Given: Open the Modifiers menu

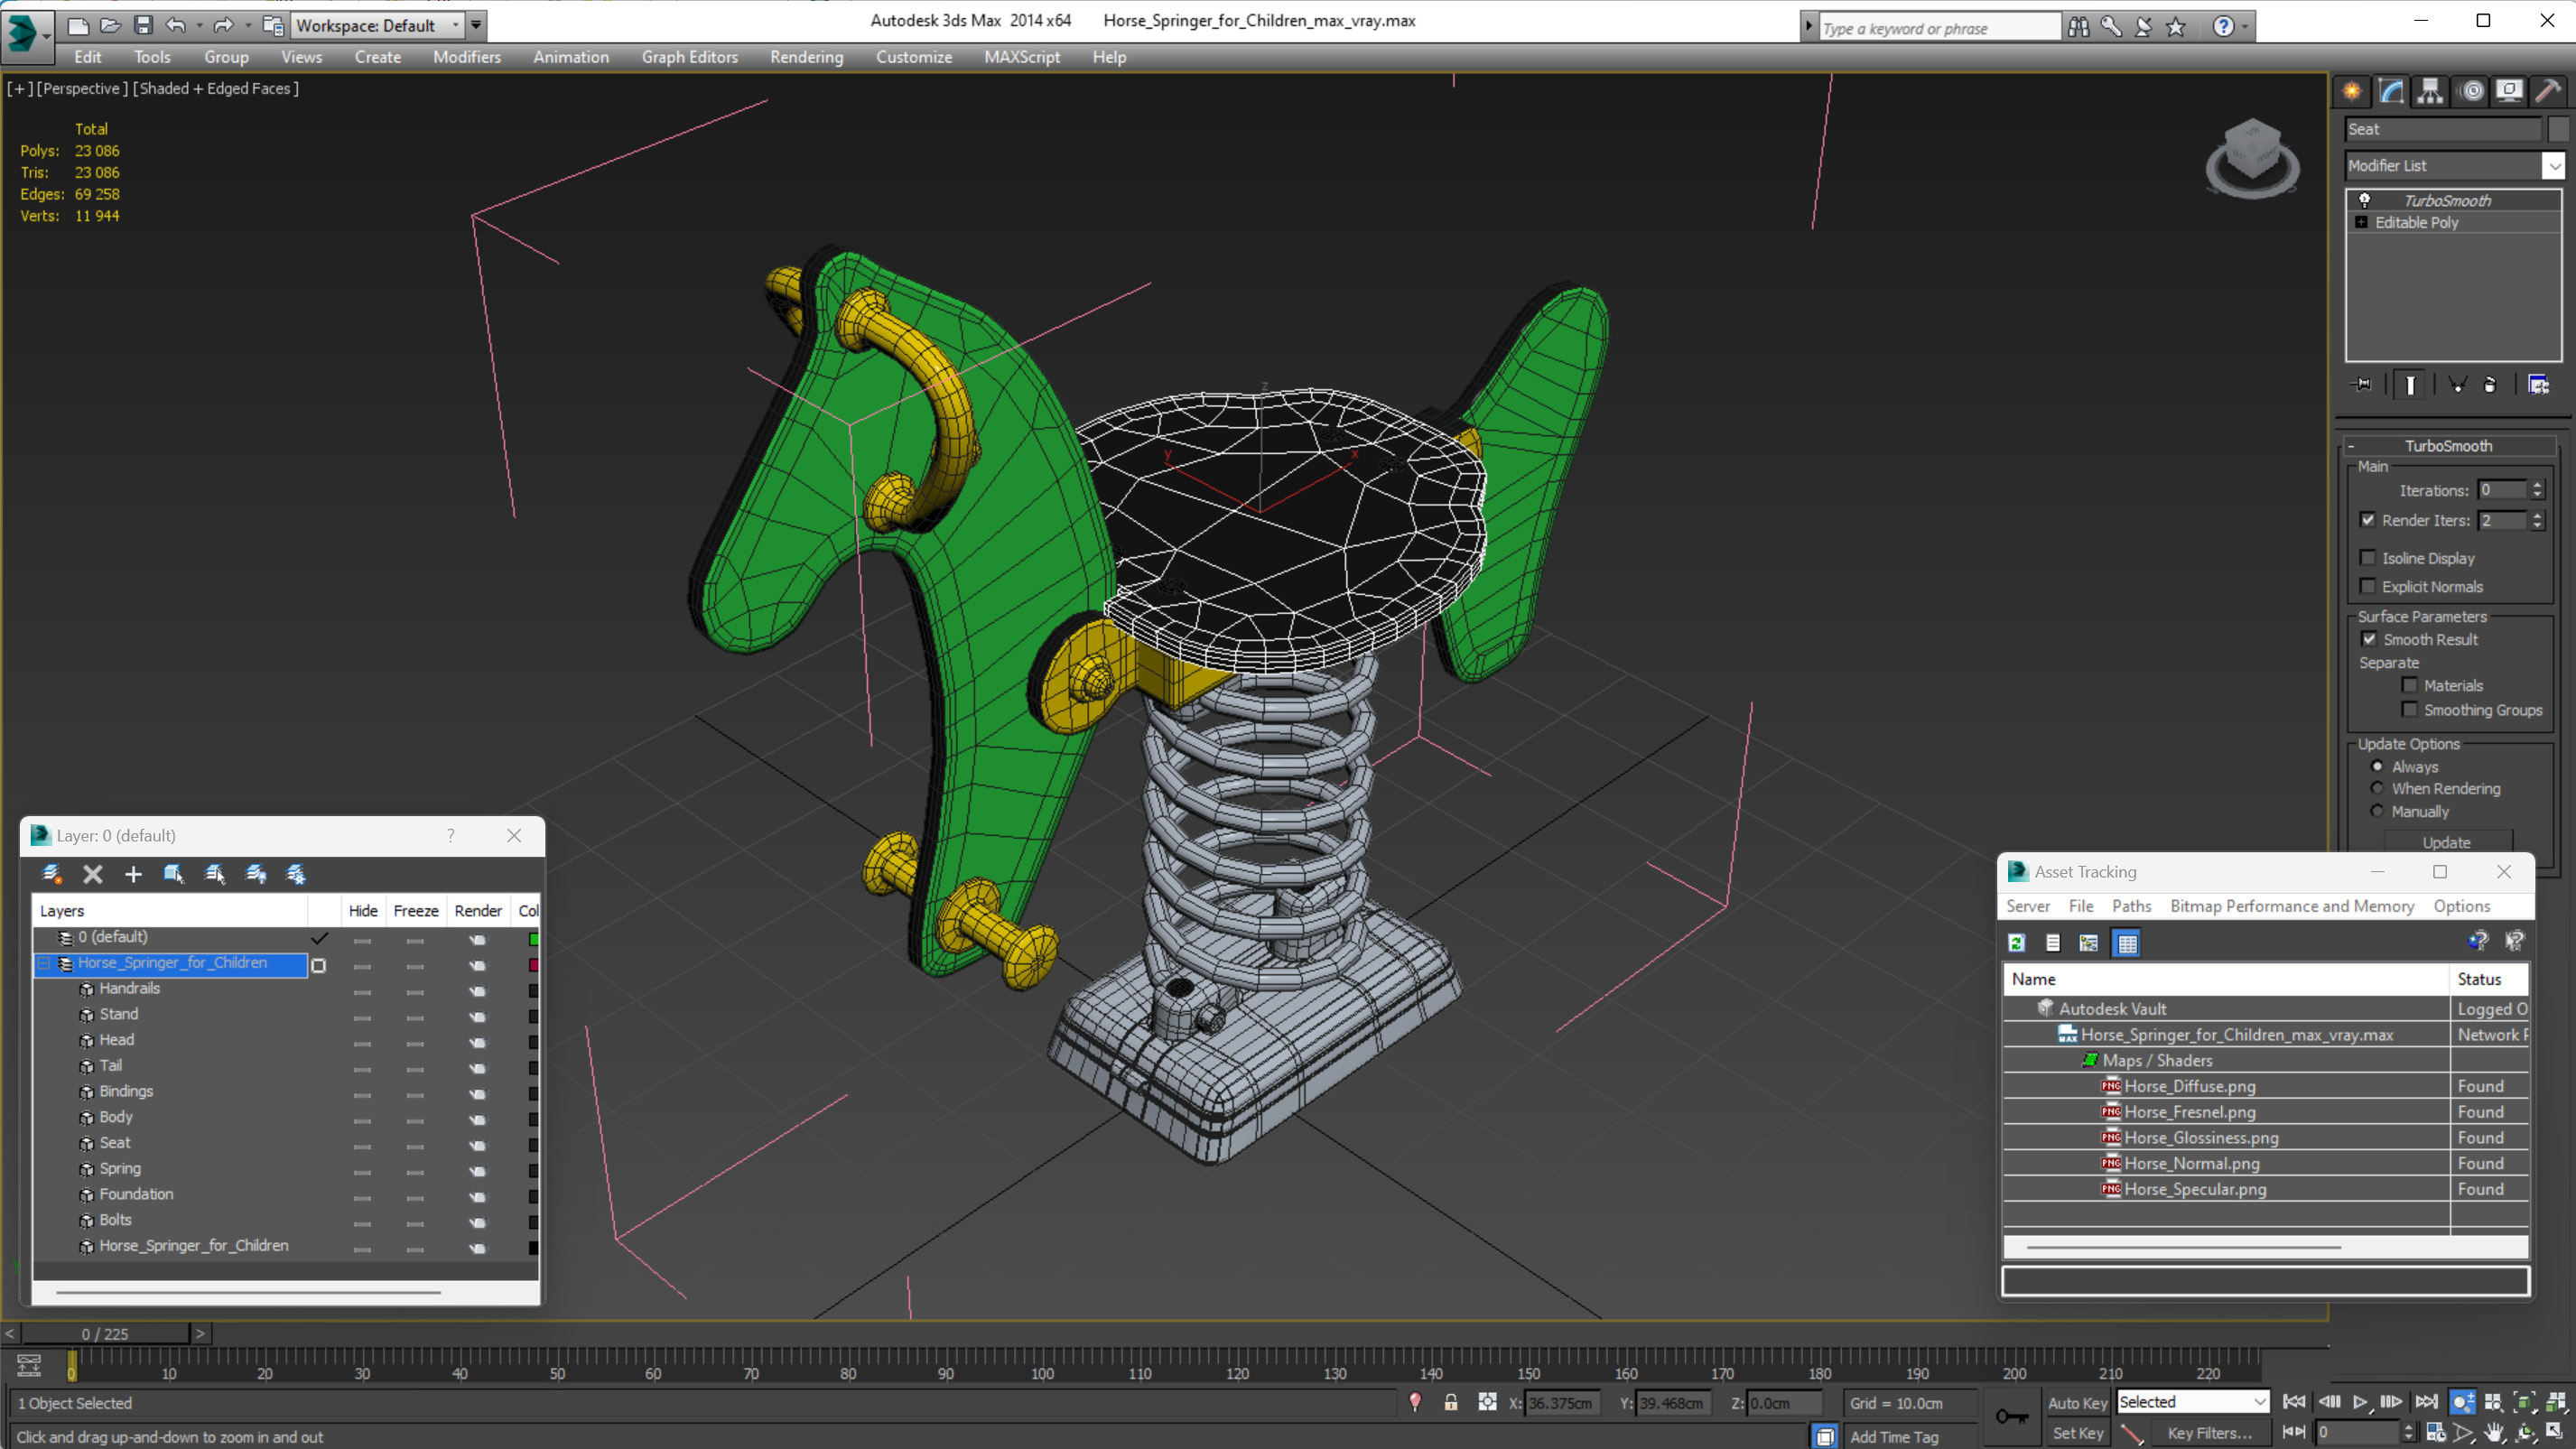Looking at the screenshot, I should [466, 57].
